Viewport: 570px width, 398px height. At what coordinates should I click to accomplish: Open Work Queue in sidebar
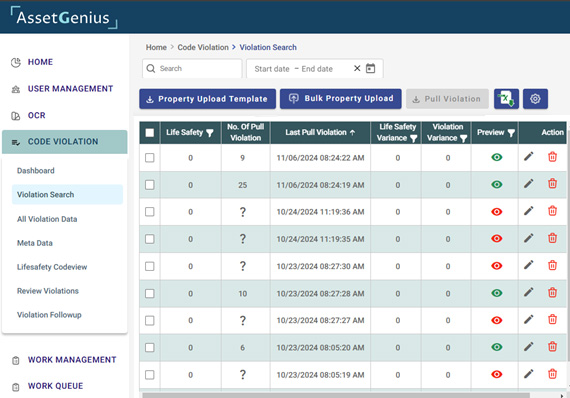tap(55, 386)
